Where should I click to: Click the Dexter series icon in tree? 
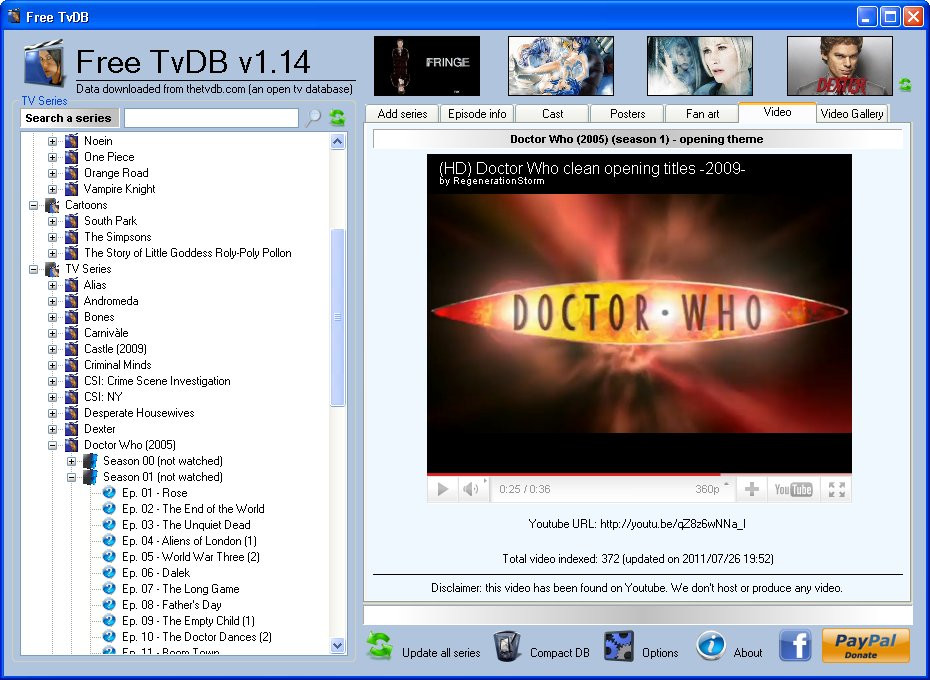pos(71,428)
